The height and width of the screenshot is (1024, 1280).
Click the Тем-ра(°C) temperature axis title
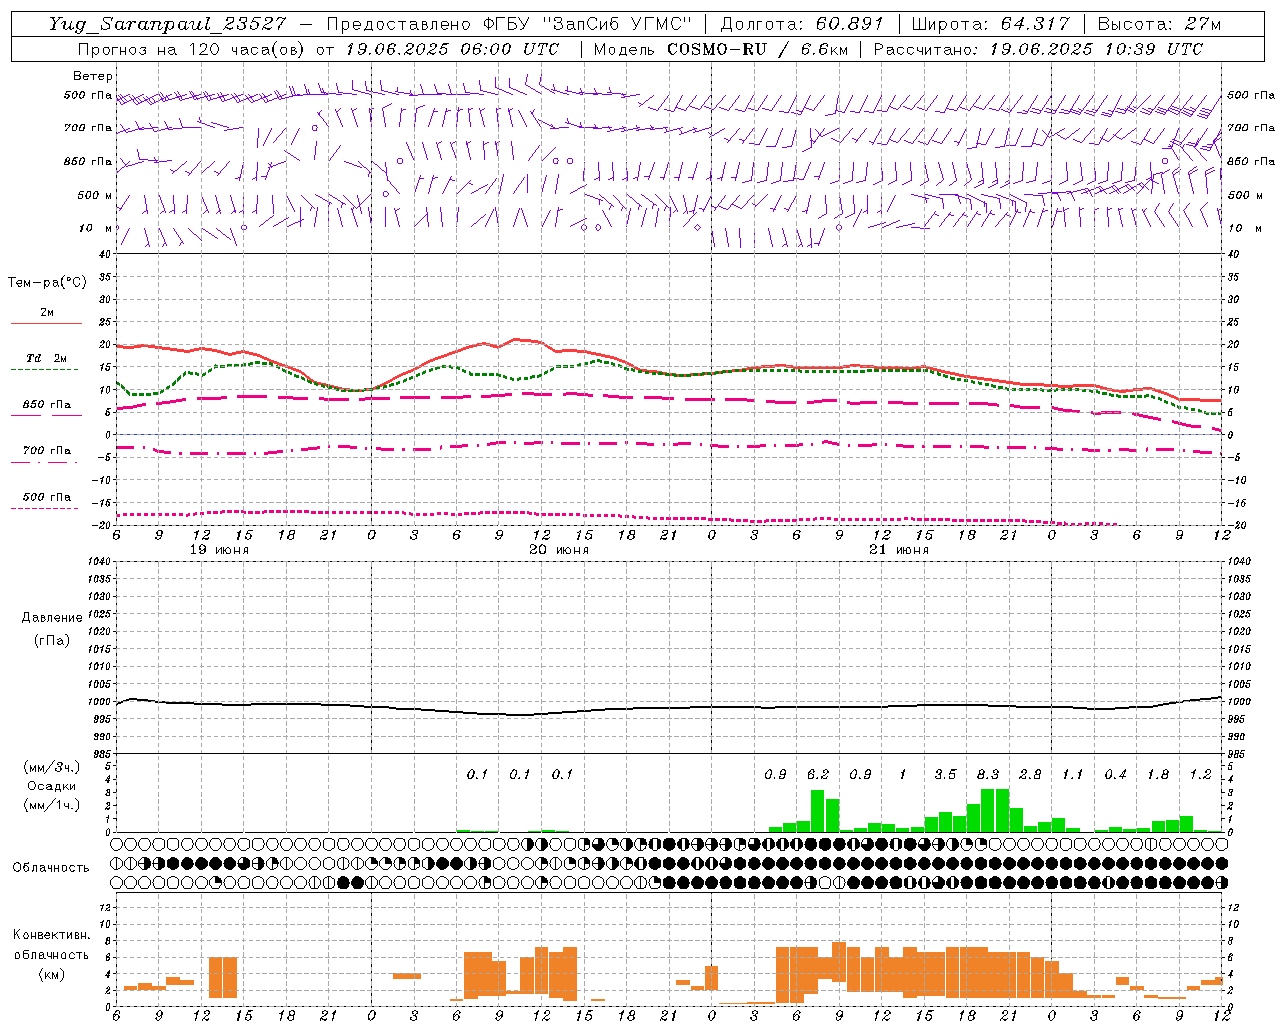click(x=47, y=283)
